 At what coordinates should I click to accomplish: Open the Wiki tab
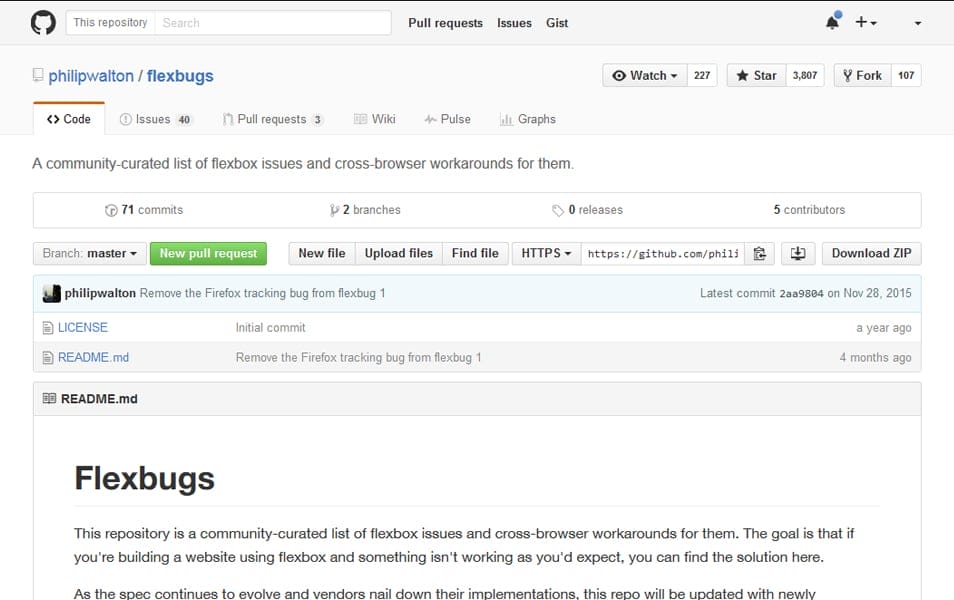(375, 119)
